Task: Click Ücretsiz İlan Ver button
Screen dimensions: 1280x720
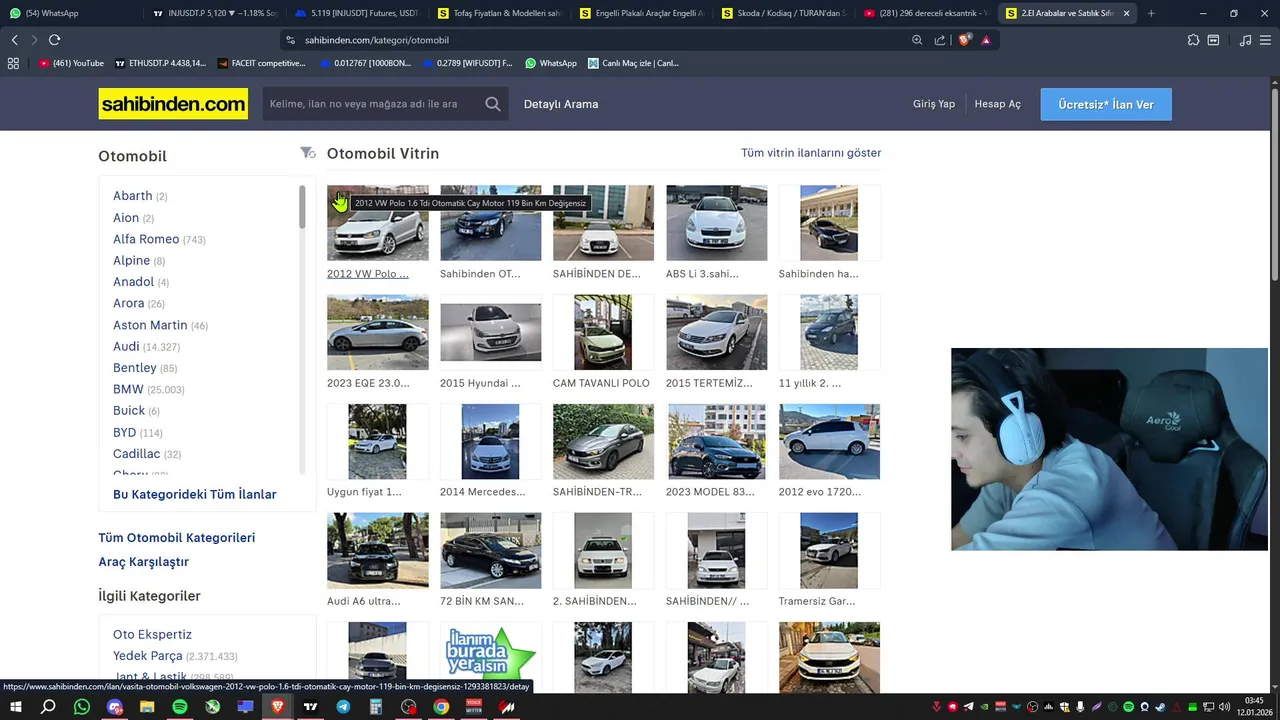Action: pyautogui.click(x=1106, y=104)
